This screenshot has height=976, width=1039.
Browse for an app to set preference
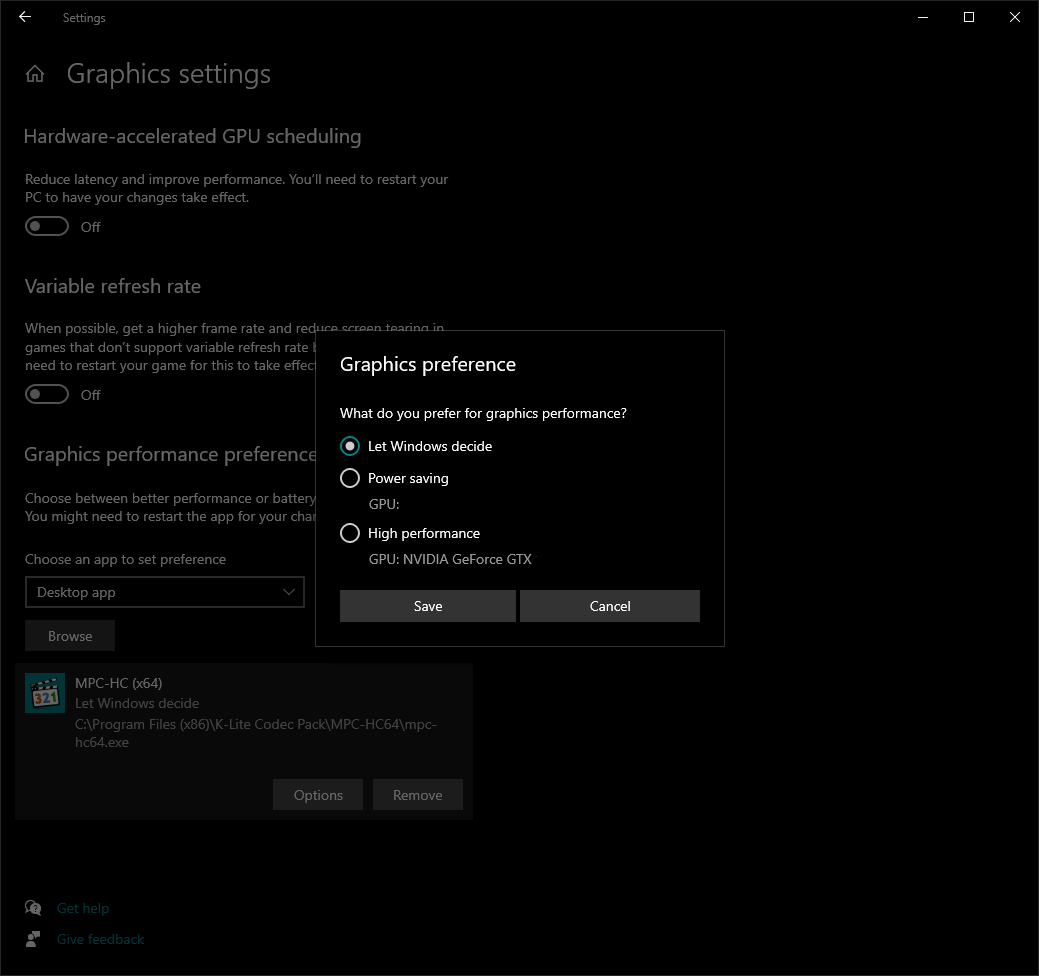tap(69, 635)
